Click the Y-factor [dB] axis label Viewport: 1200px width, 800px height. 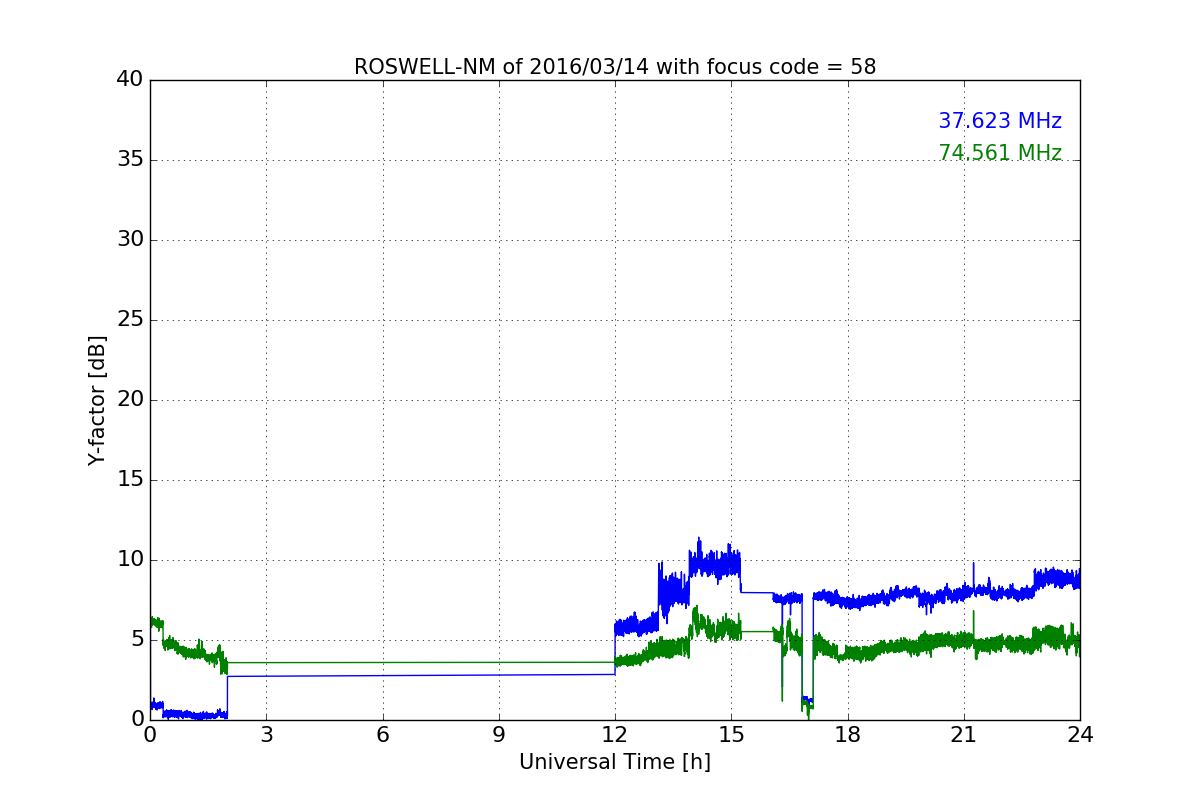[97, 400]
